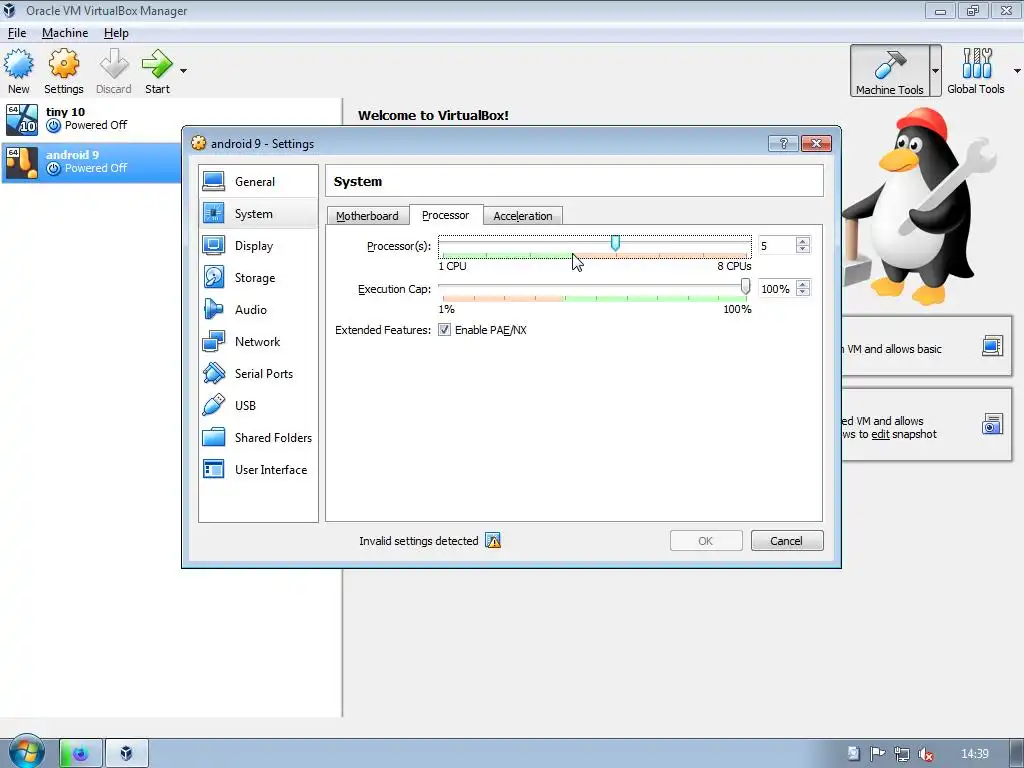Switch to the Motherboard tab
Viewport: 1024px width, 768px height.
pos(367,216)
